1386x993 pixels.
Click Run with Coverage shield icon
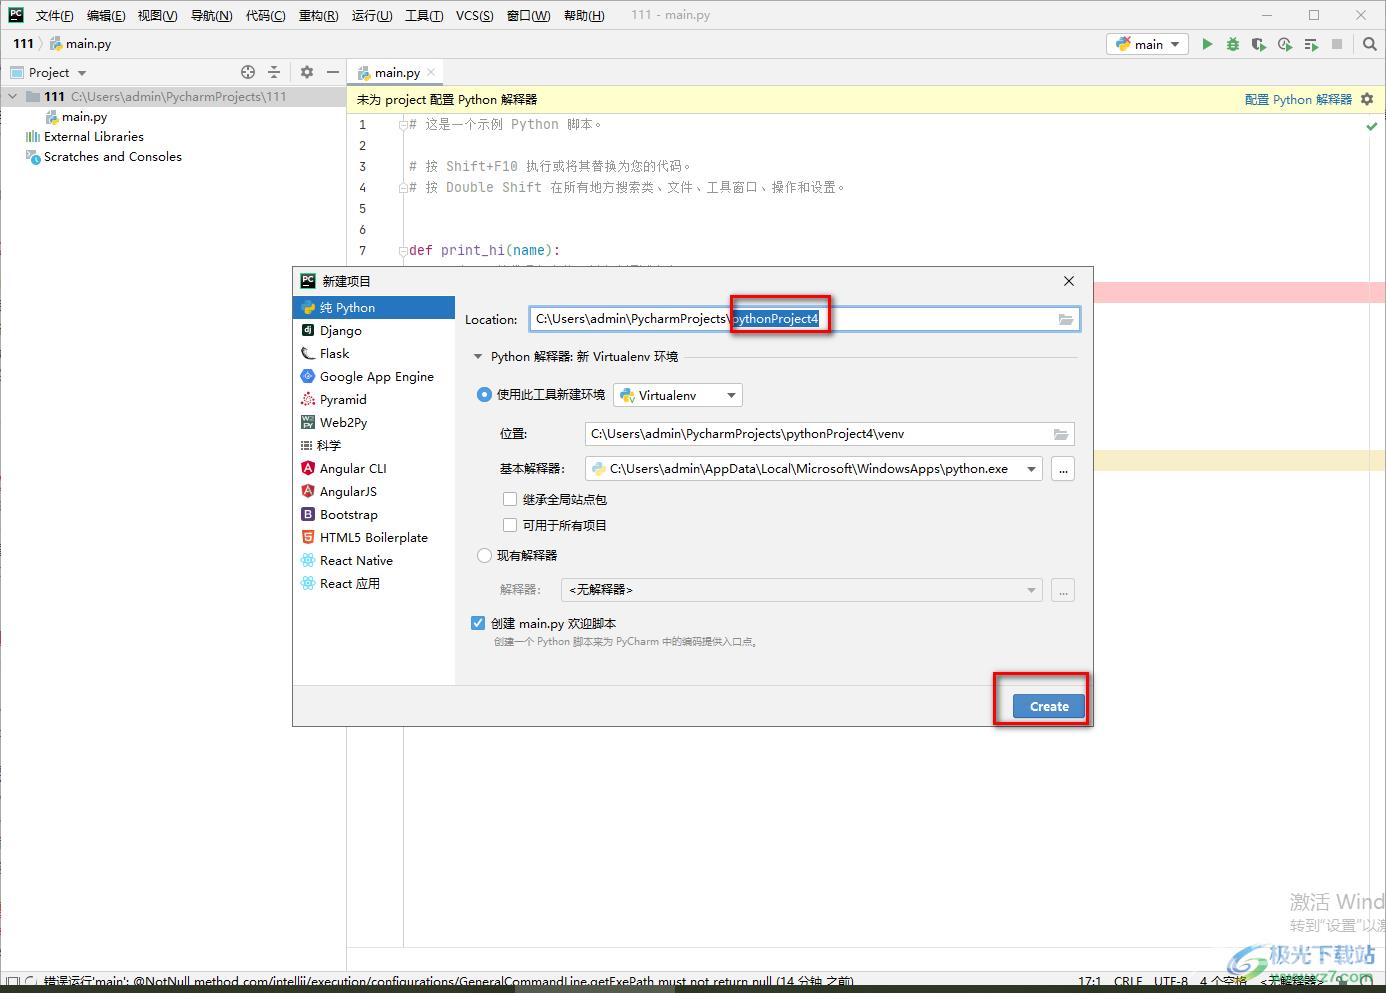tap(1259, 44)
